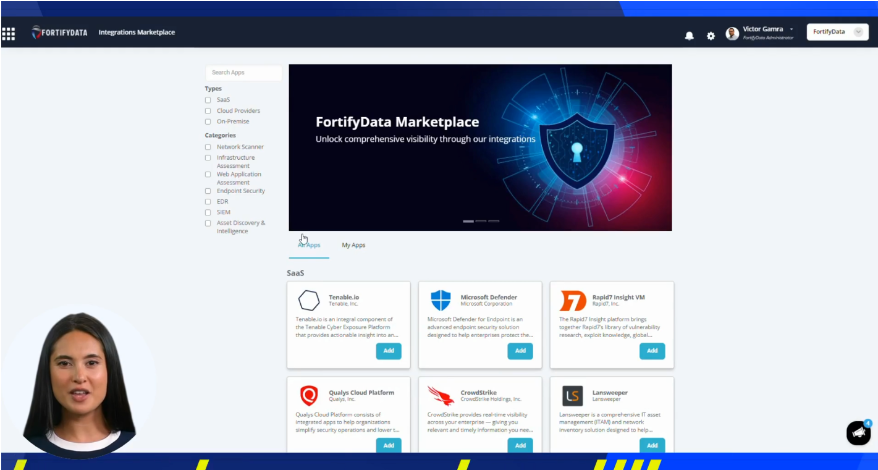
Task: Add the Lansweeper integration
Action: [652, 445]
